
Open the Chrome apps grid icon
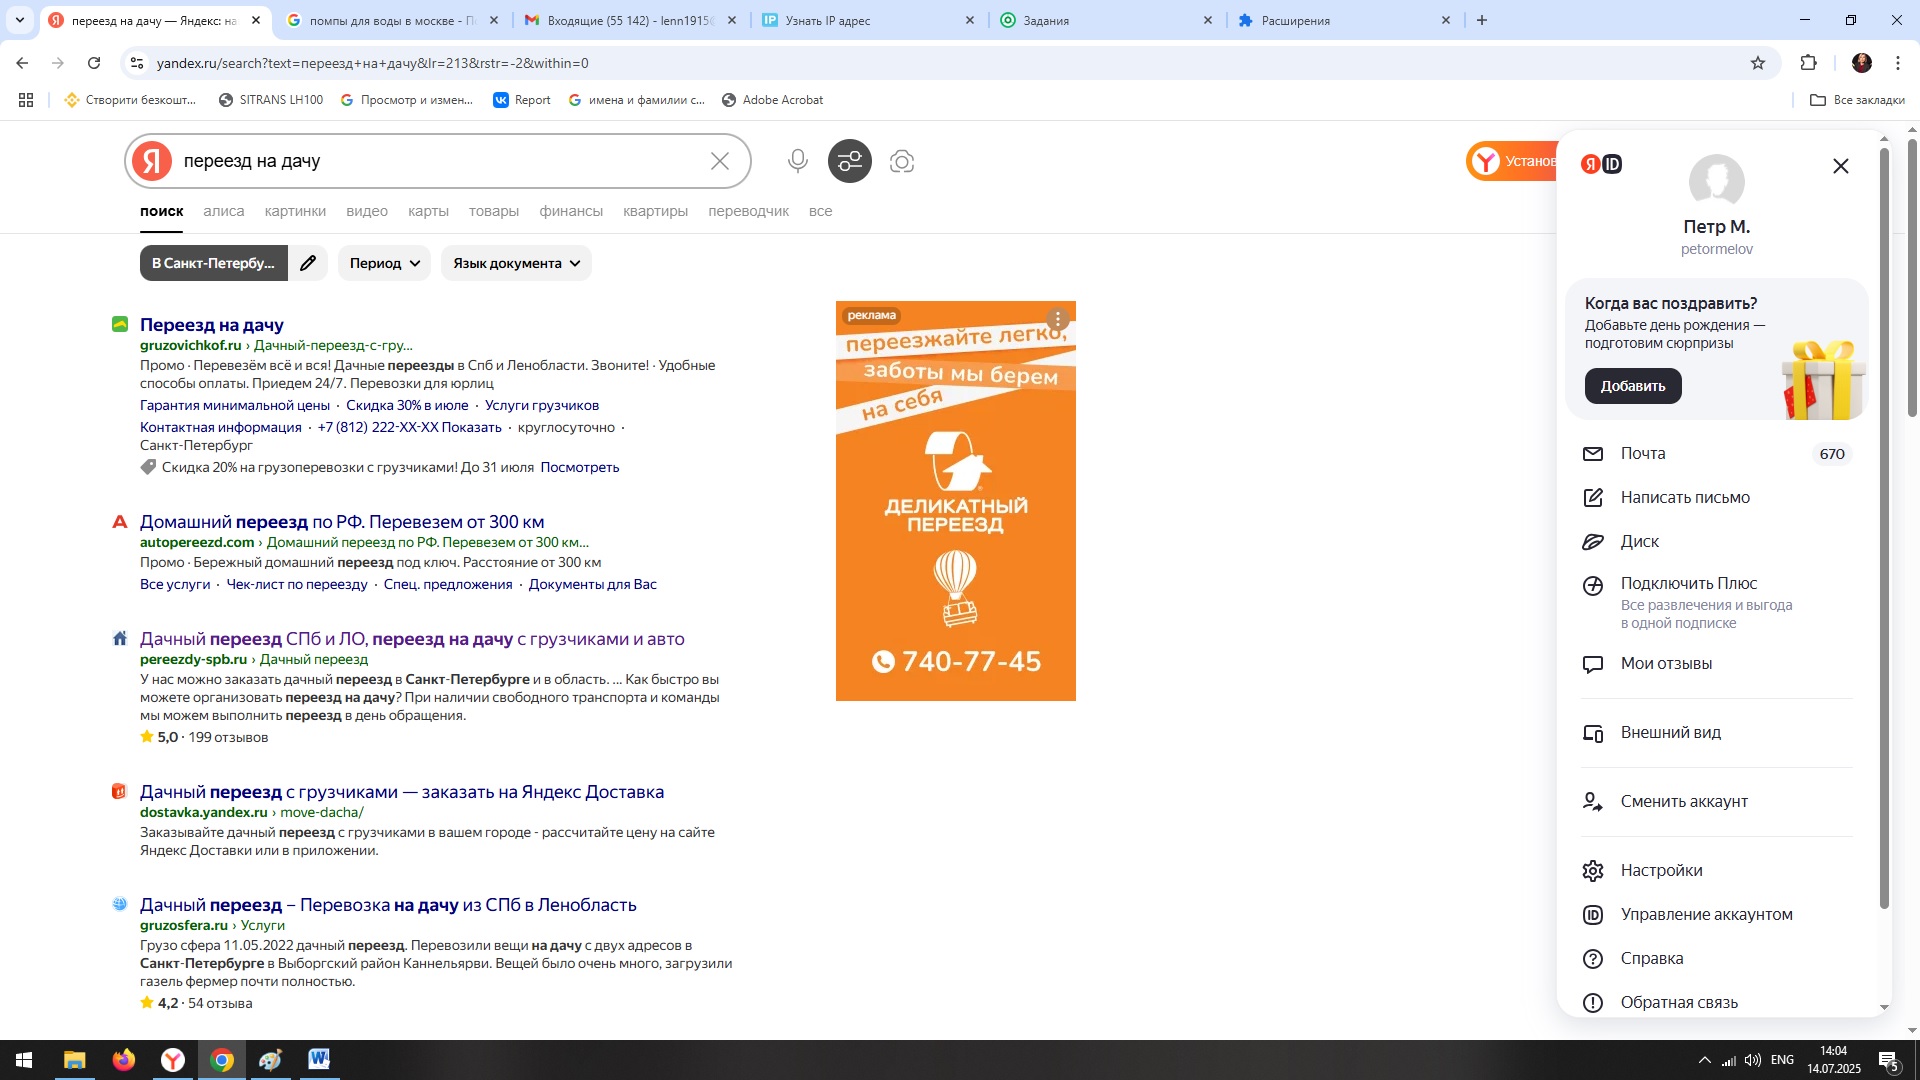click(26, 100)
